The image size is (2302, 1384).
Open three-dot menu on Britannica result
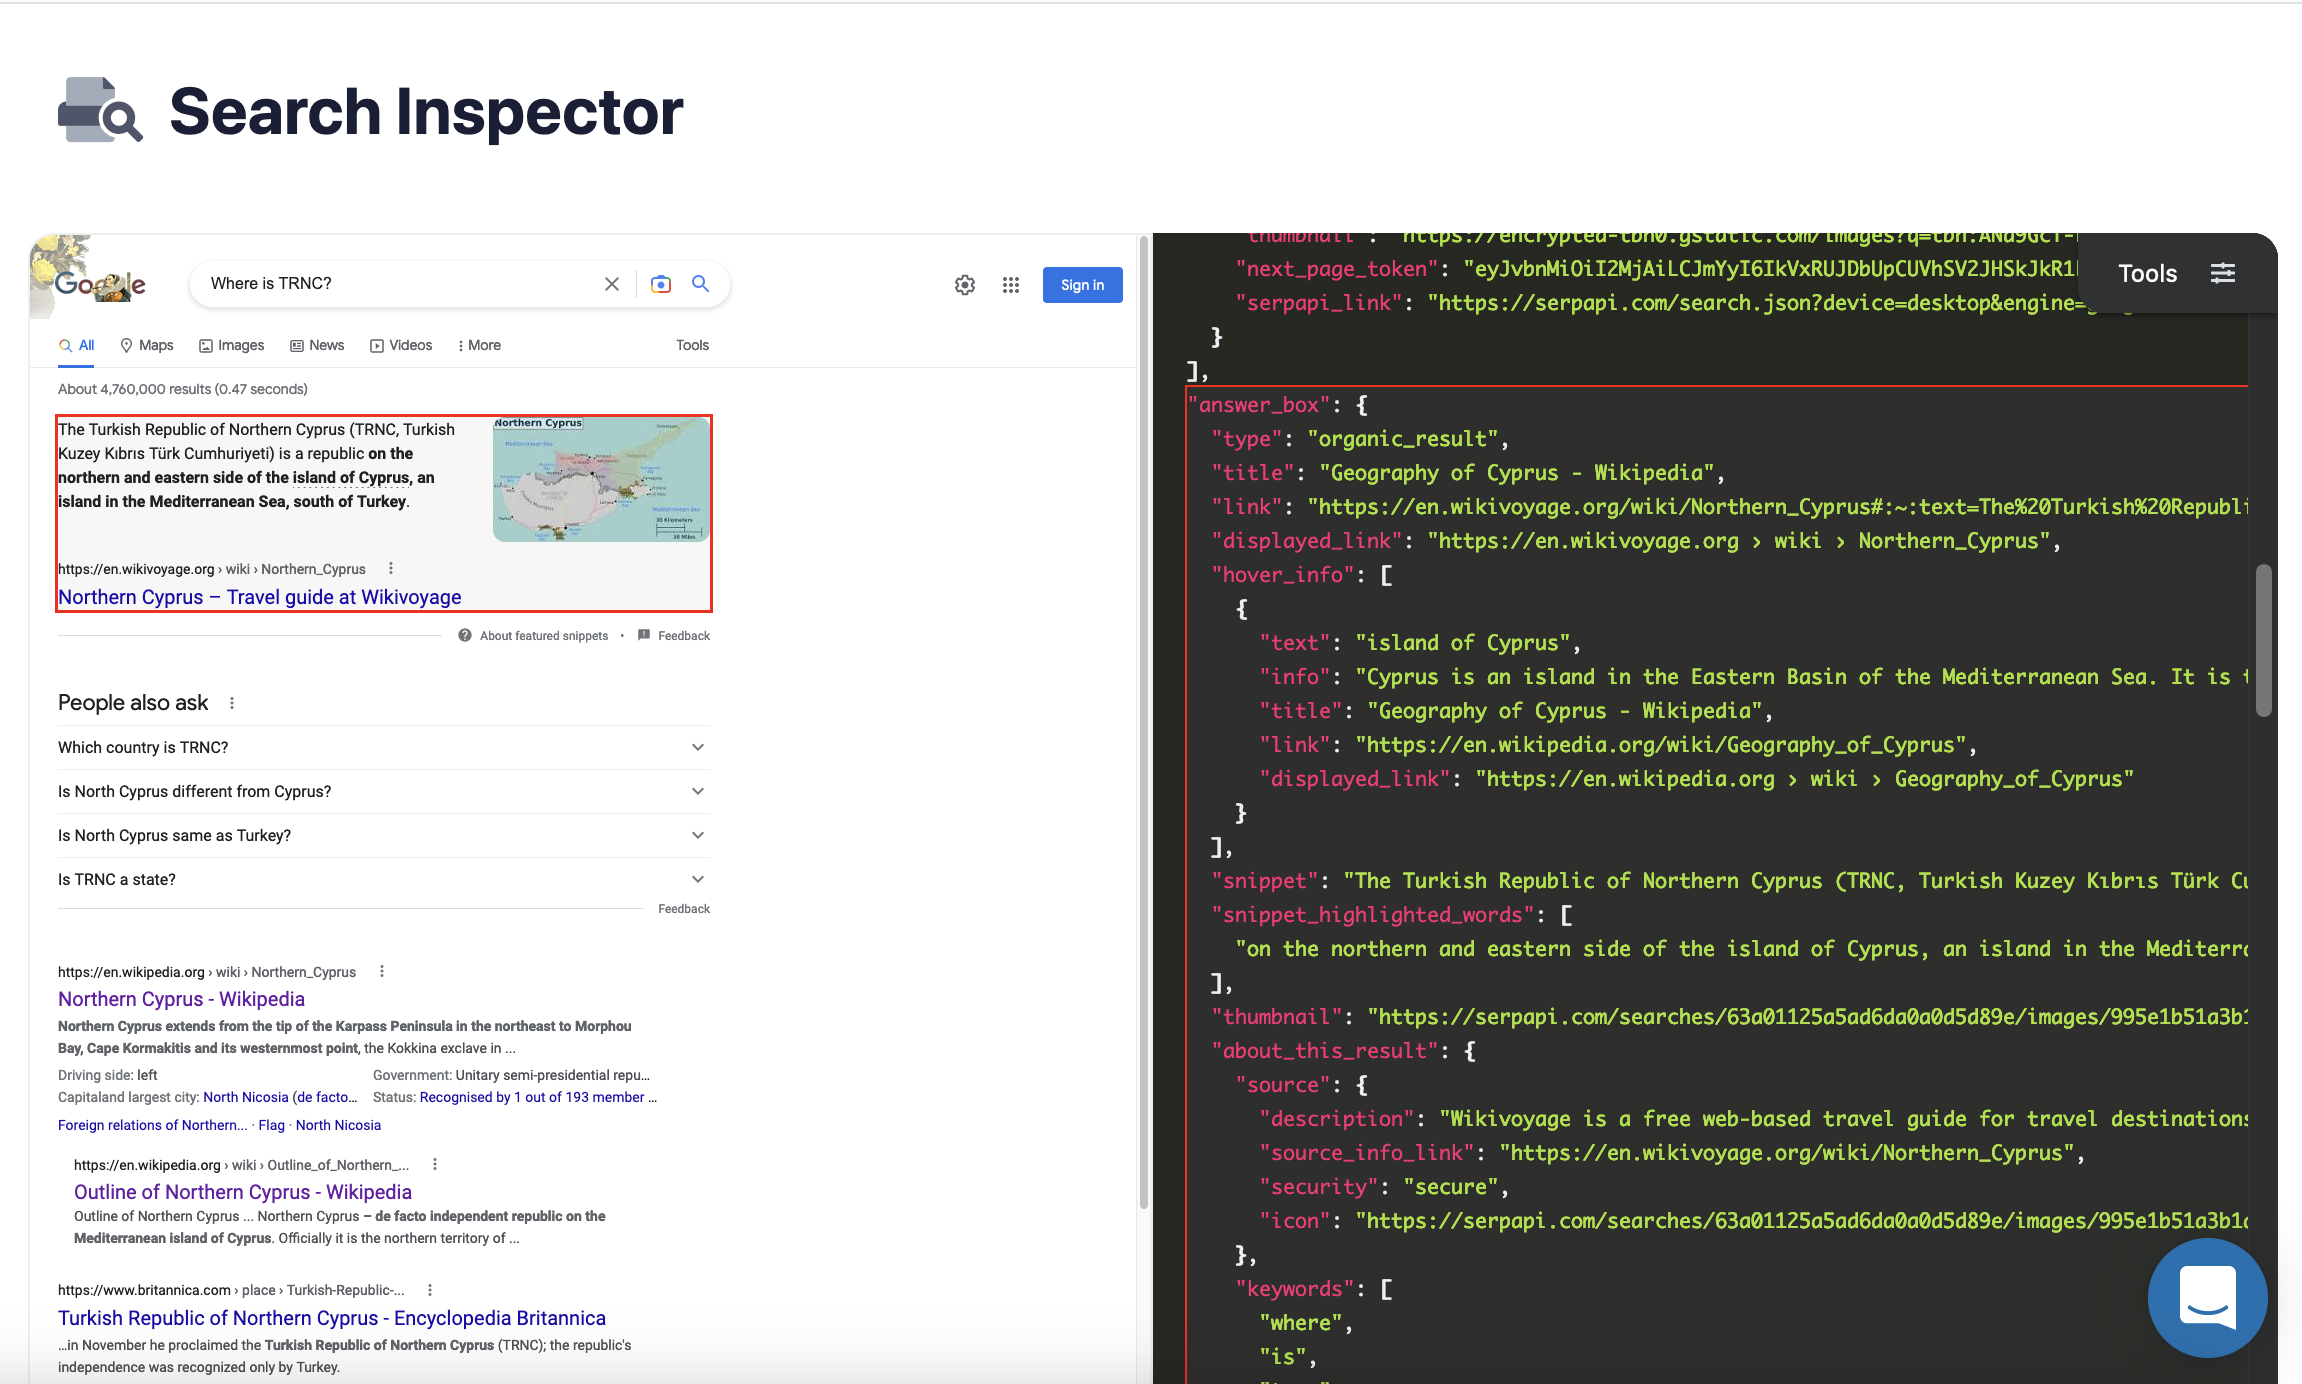429,1290
